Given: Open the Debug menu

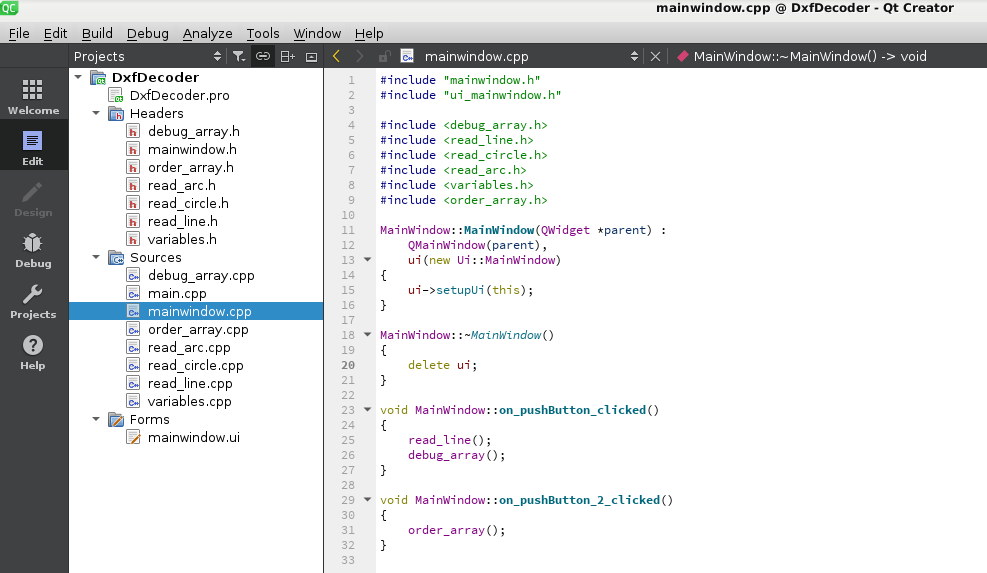Looking at the screenshot, I should click(x=147, y=33).
